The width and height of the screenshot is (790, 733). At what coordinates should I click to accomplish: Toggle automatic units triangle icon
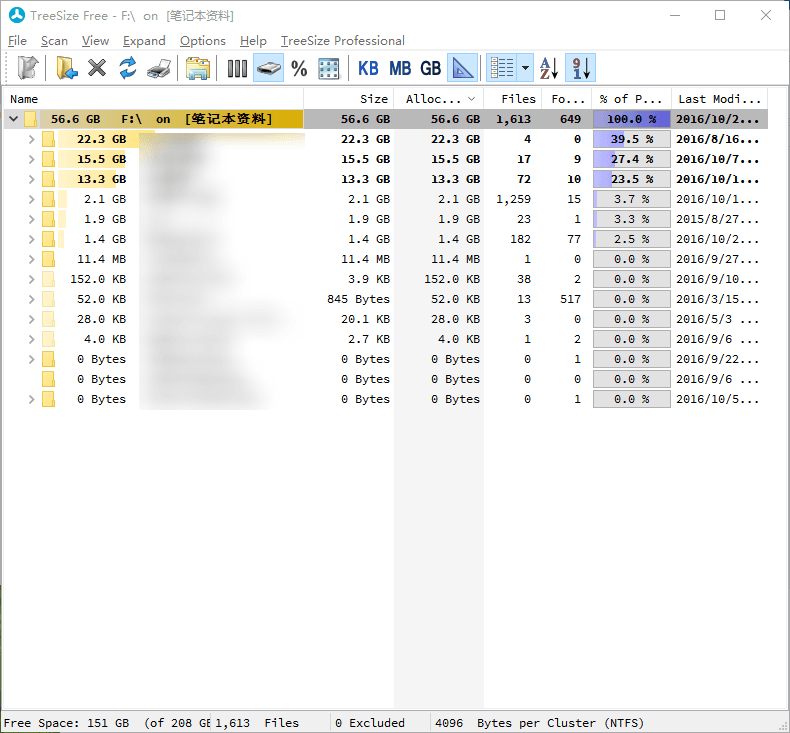463,68
